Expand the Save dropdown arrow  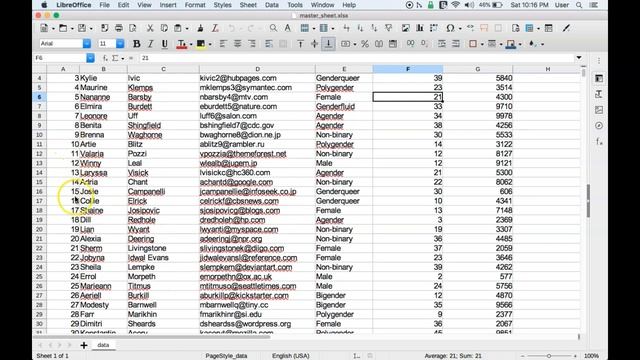91,29
